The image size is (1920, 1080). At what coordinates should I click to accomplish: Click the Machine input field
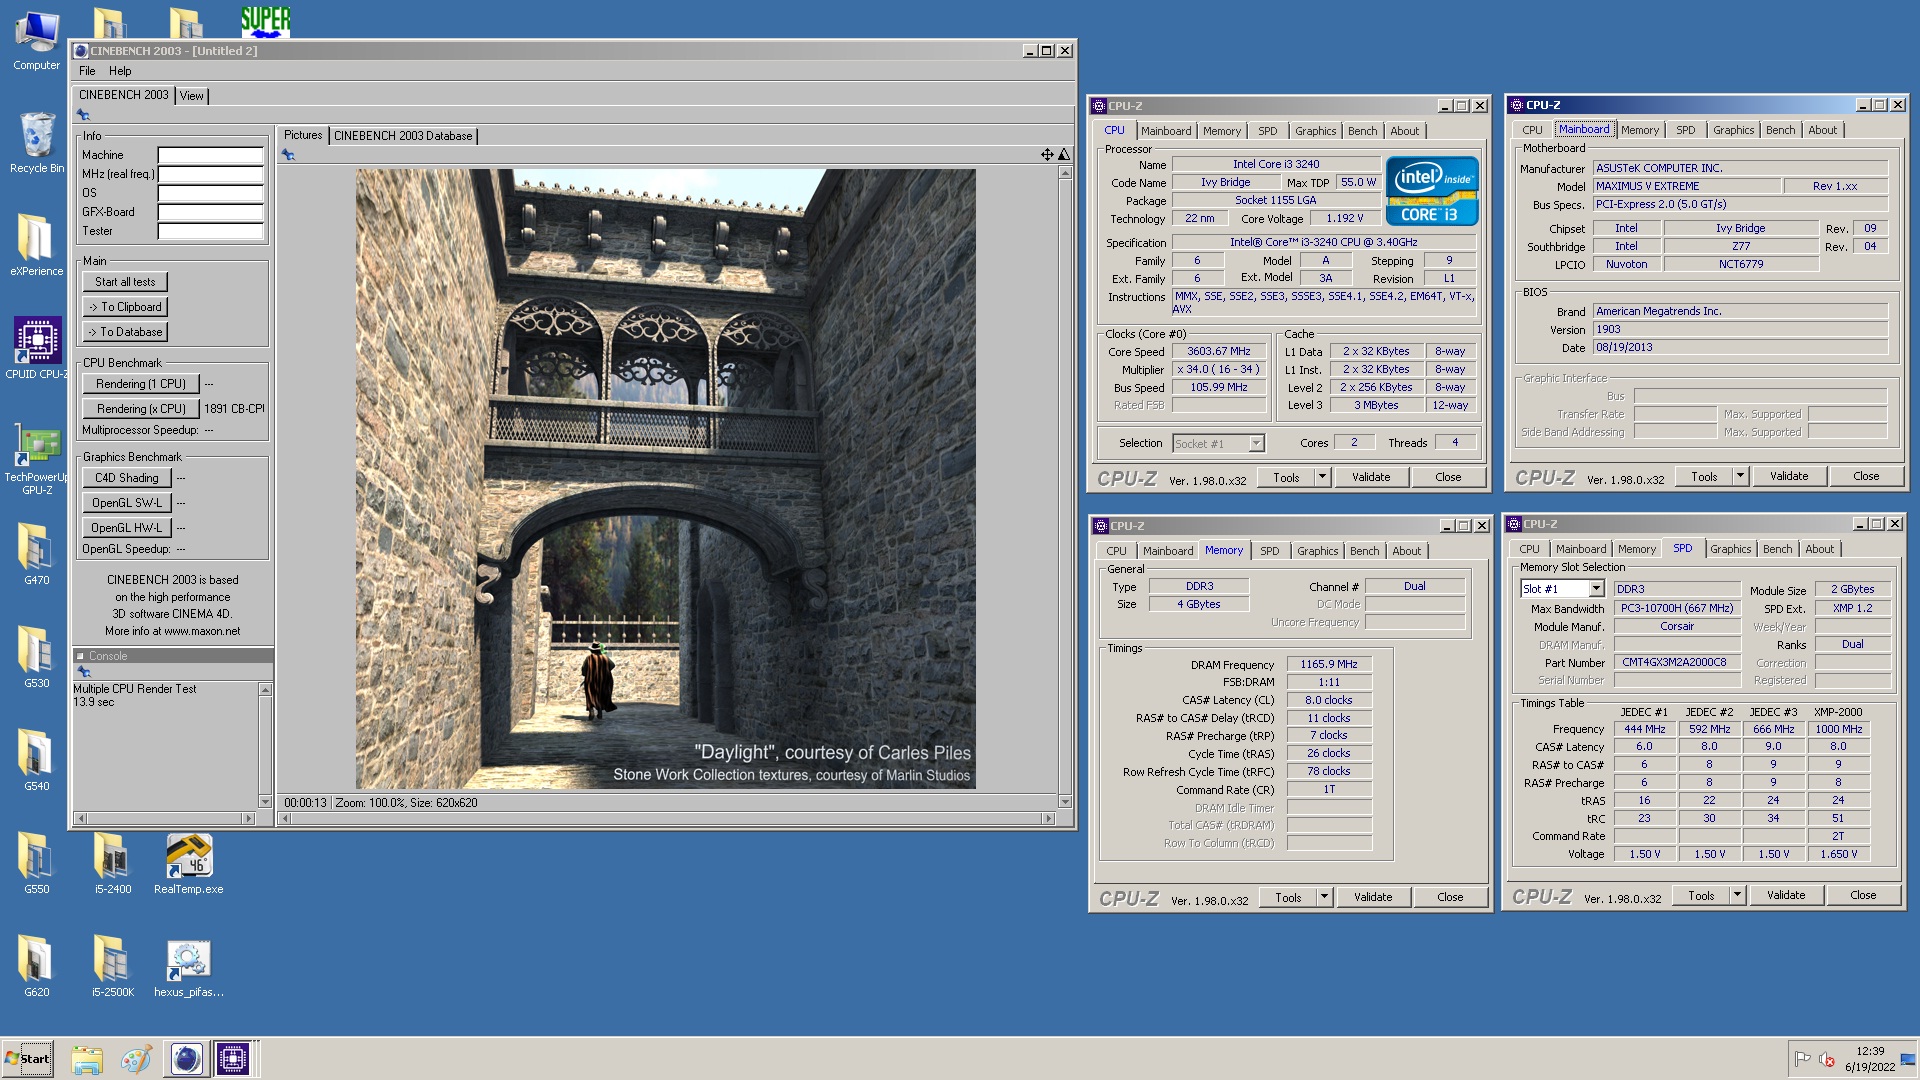210,155
